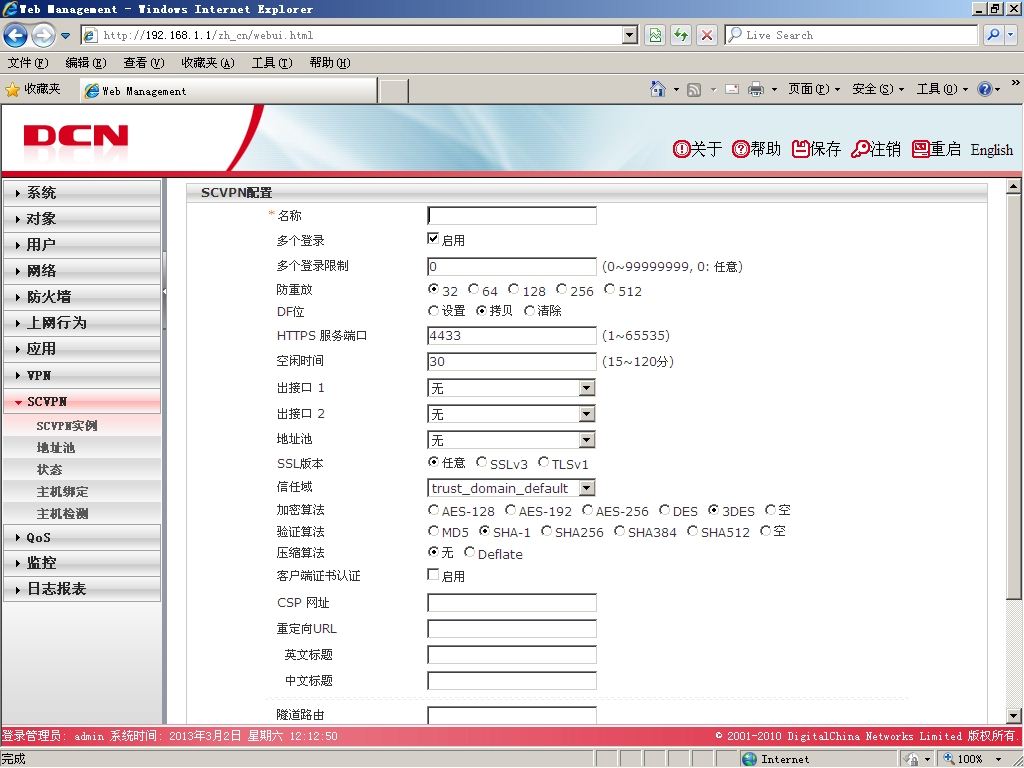The height and width of the screenshot is (768, 1024).
Task: Open the blue Help question icon
Action: 985,89
